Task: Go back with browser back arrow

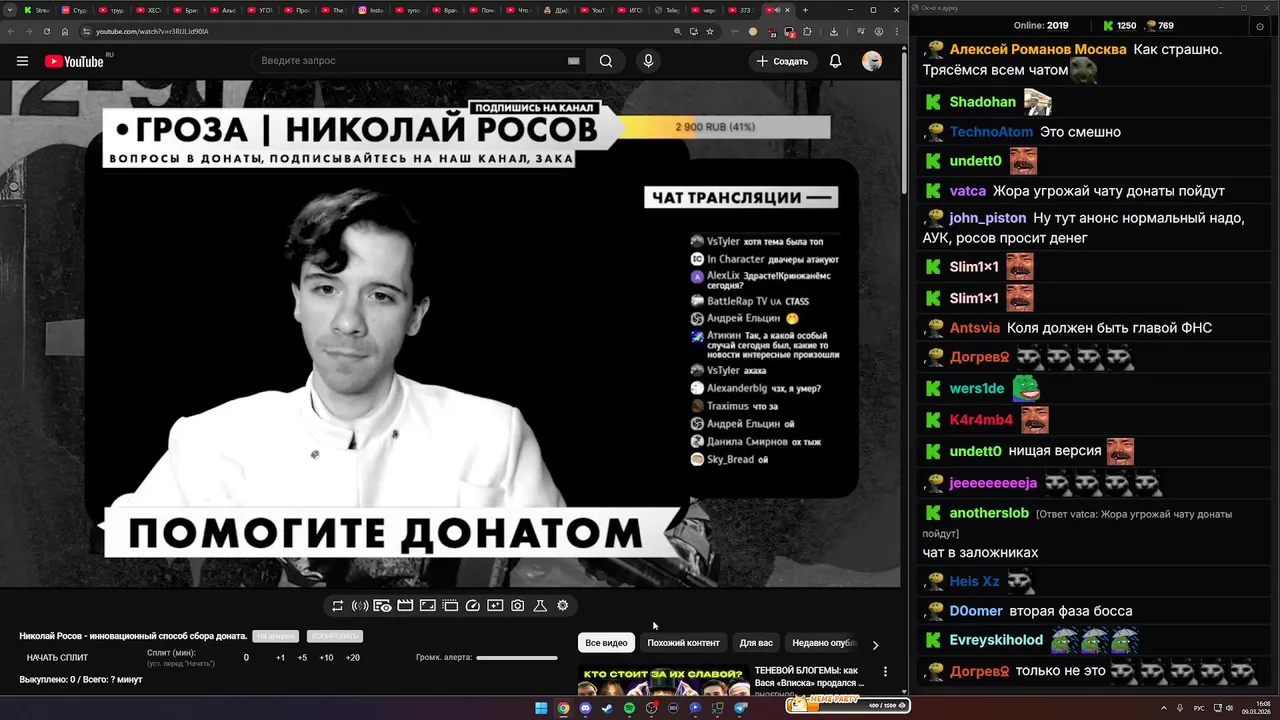Action: tap(9, 31)
